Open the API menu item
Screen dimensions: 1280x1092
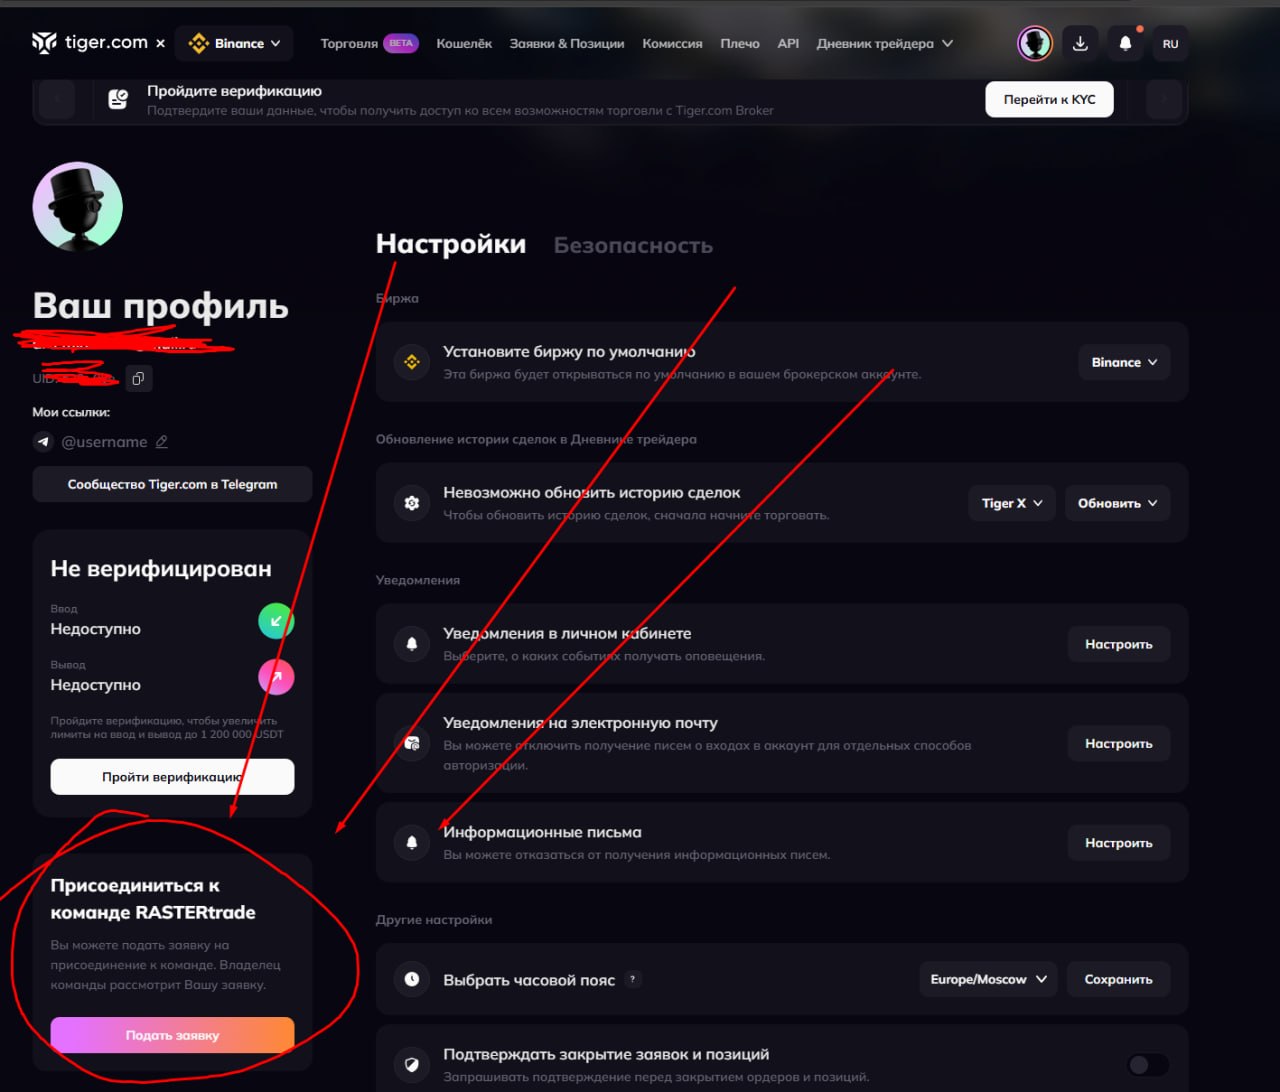[x=788, y=44]
